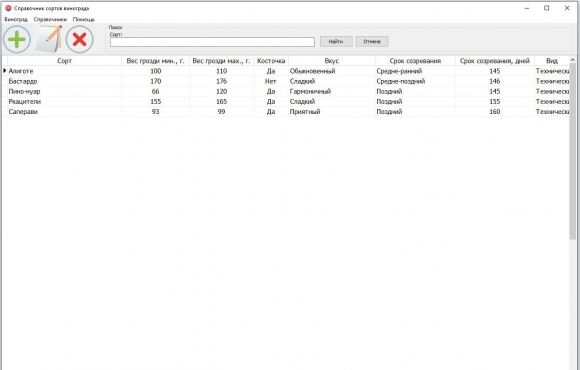
Task: Open the Помощь menu
Action: pyautogui.click(x=84, y=19)
